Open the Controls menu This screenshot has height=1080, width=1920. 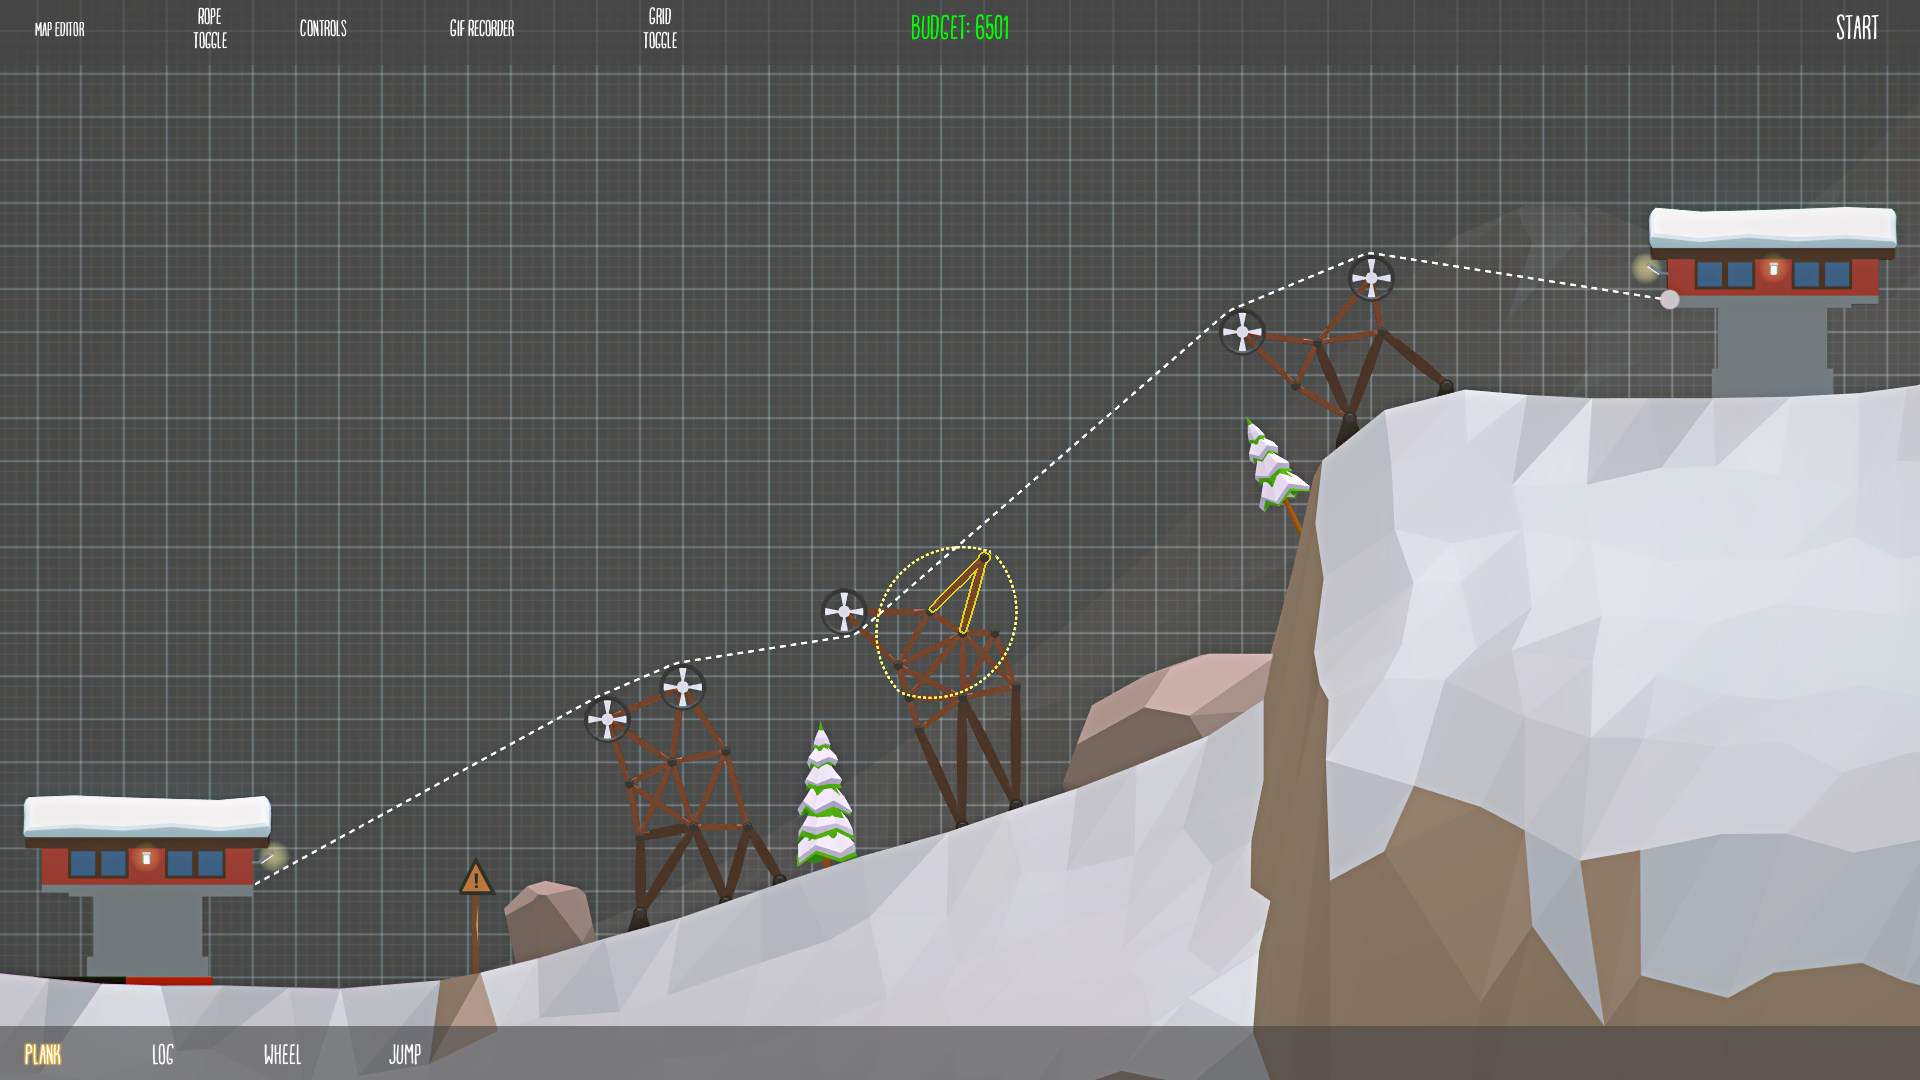point(323,28)
